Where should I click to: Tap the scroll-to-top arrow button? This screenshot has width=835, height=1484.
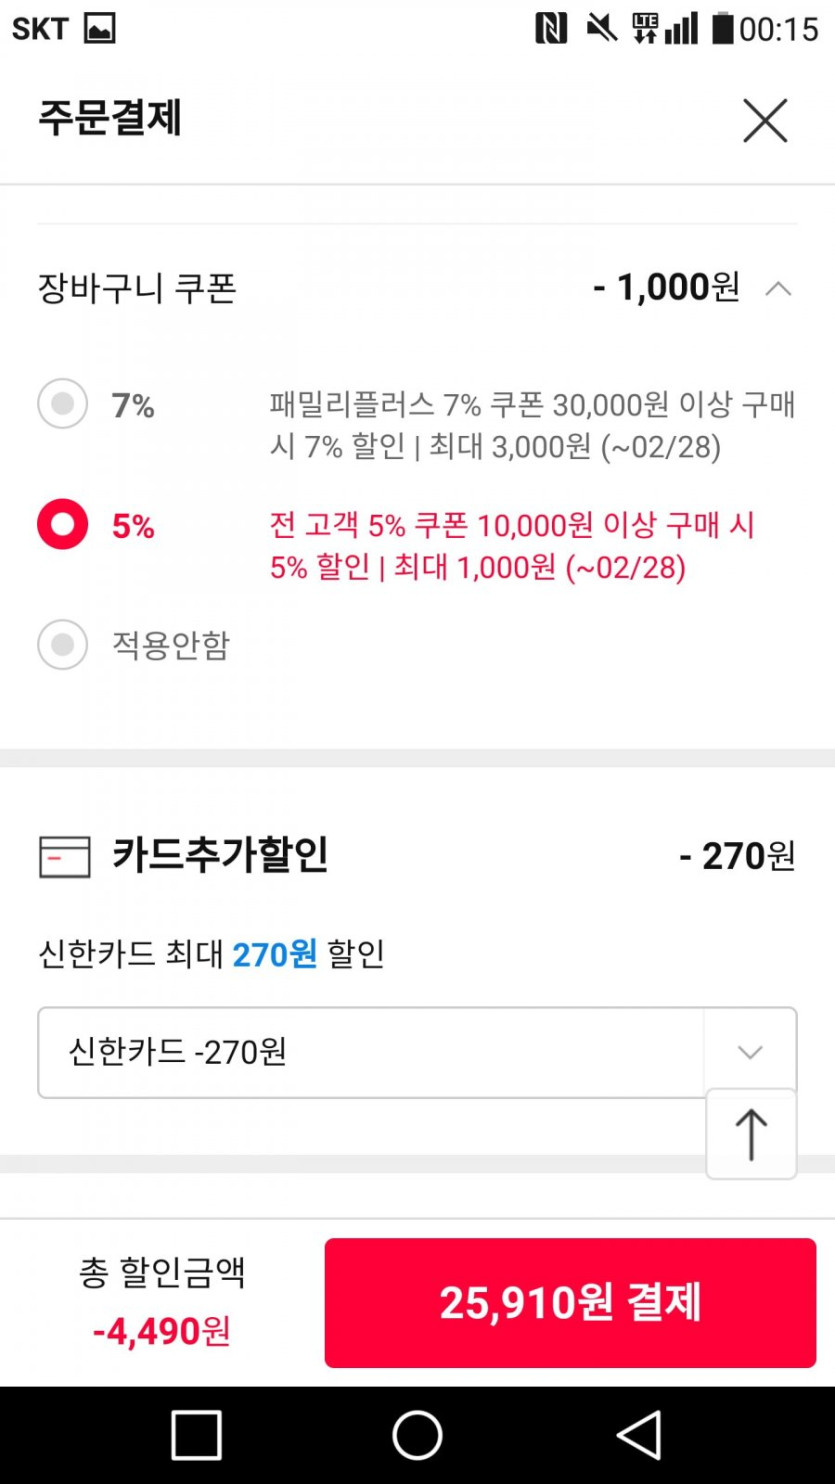point(751,1134)
